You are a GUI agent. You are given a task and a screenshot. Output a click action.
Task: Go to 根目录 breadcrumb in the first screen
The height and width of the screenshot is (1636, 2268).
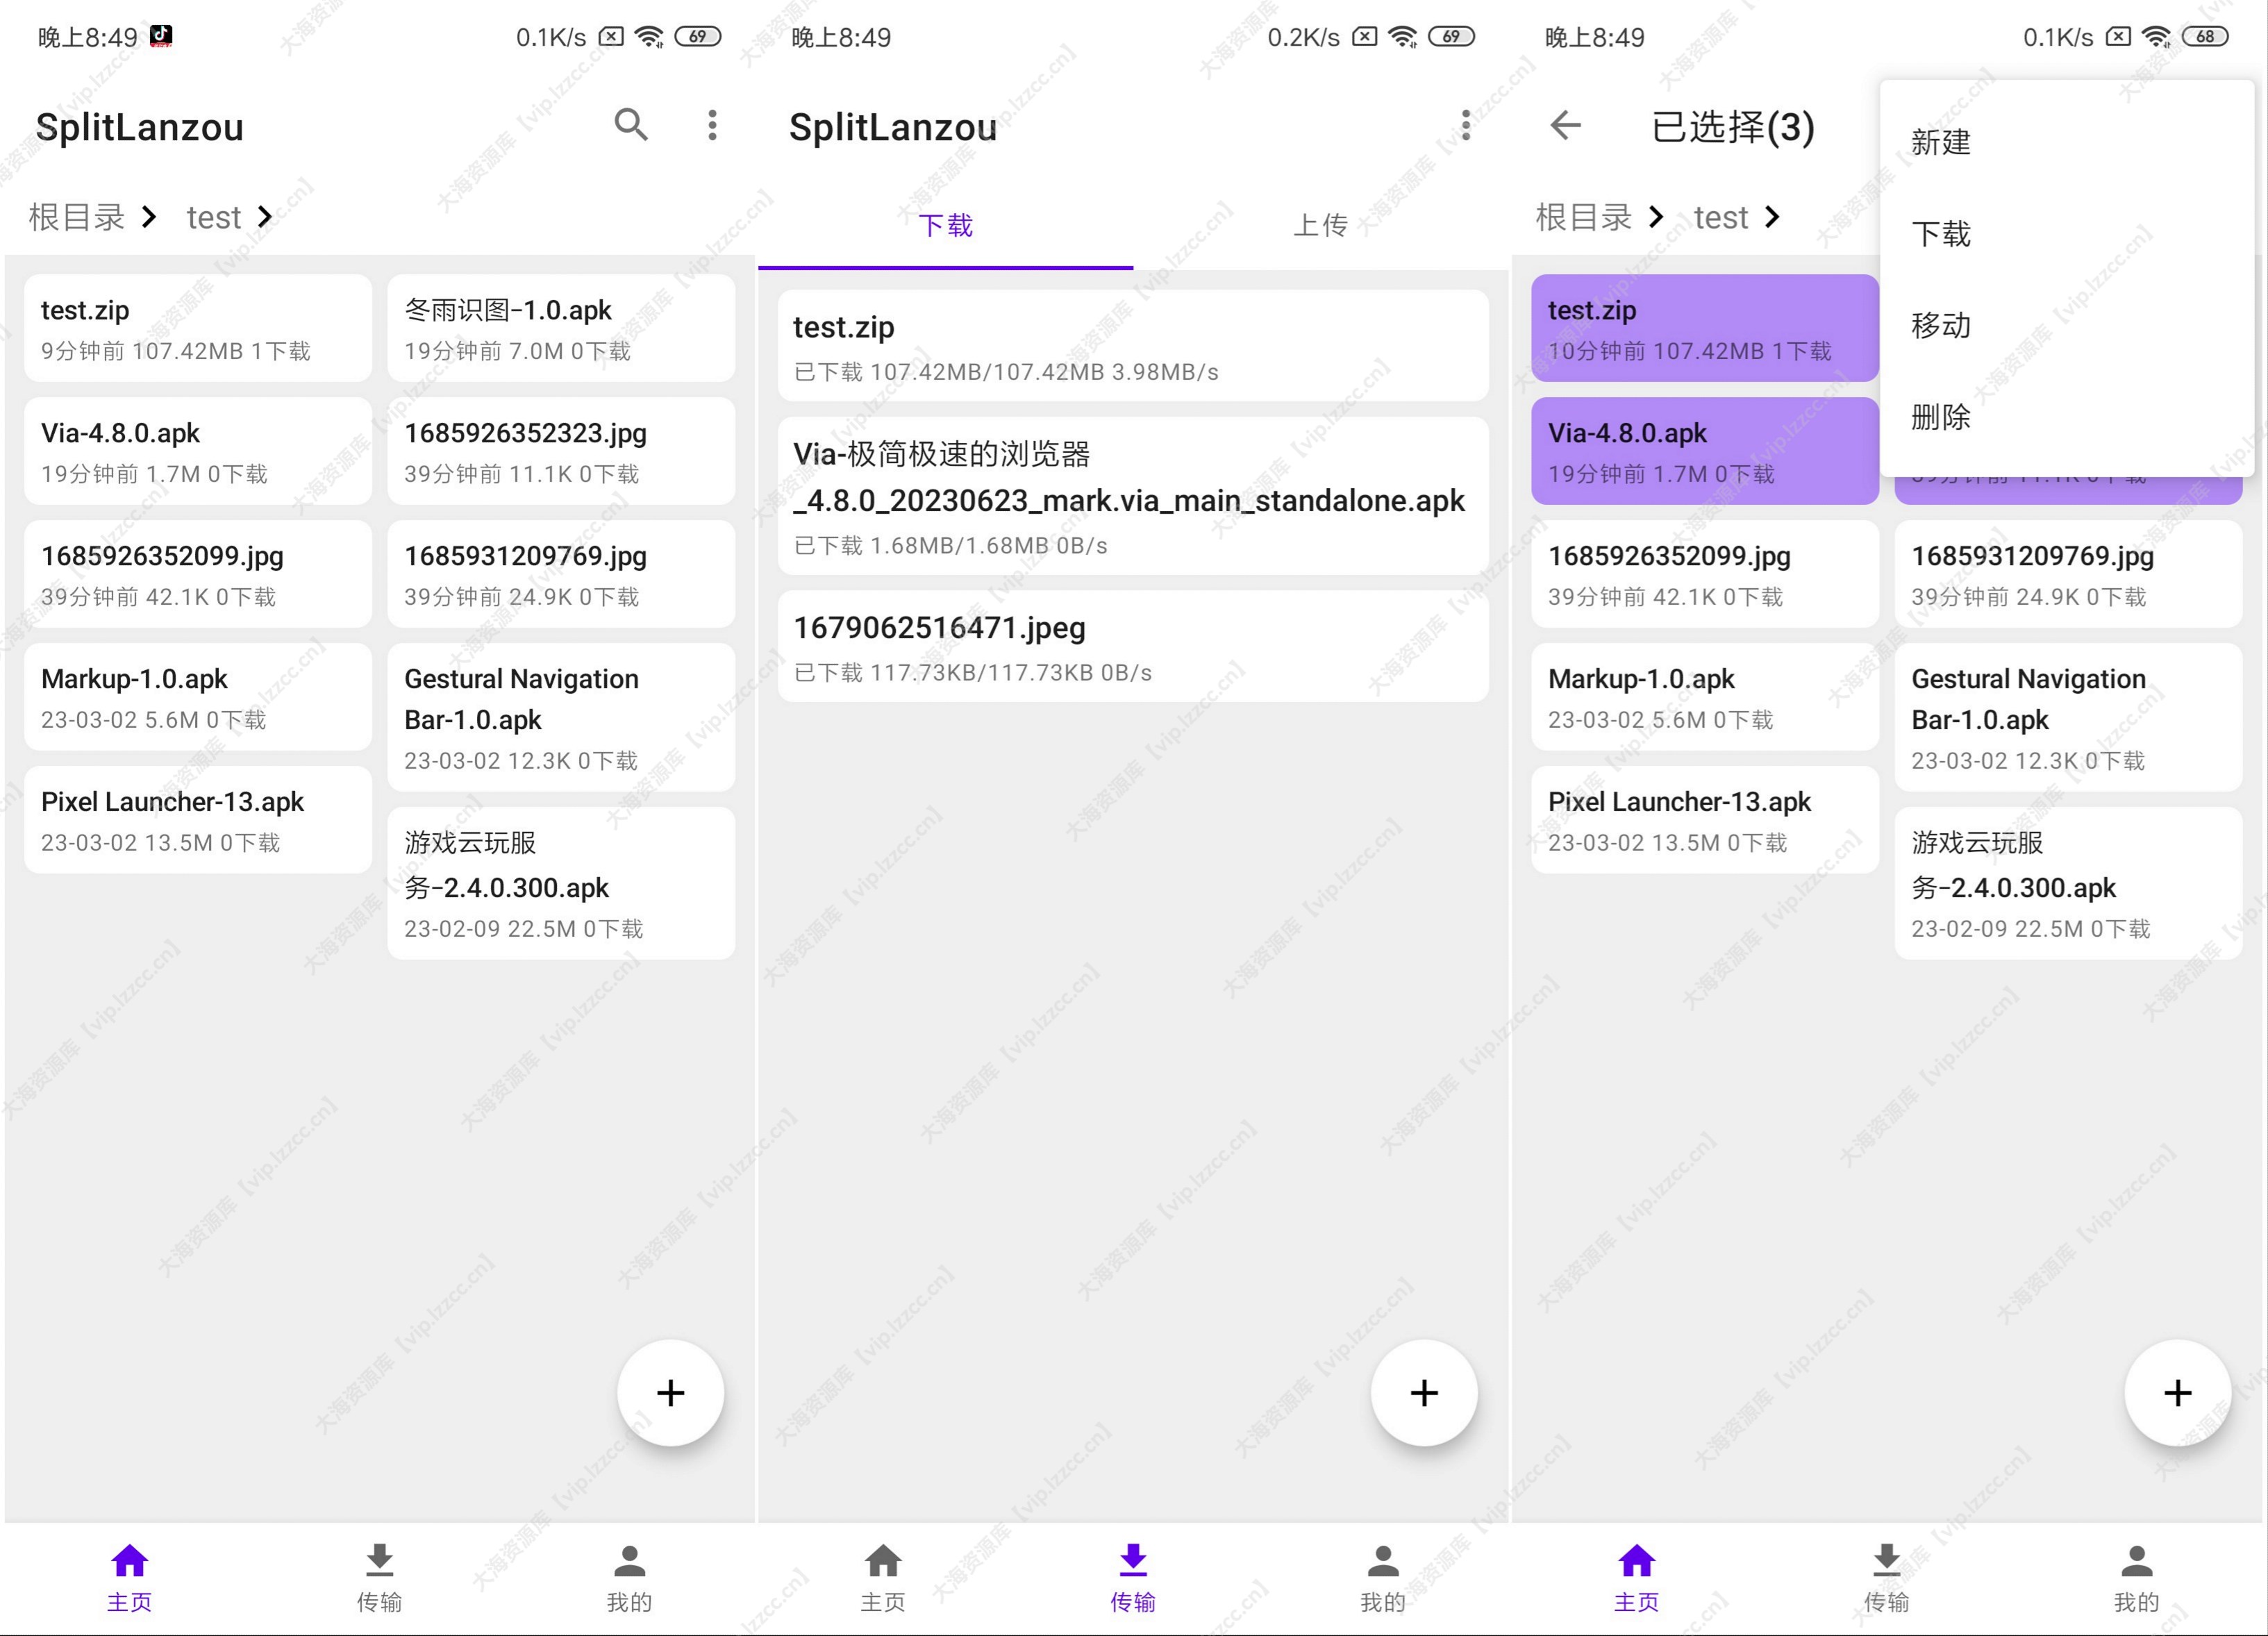coord(77,217)
